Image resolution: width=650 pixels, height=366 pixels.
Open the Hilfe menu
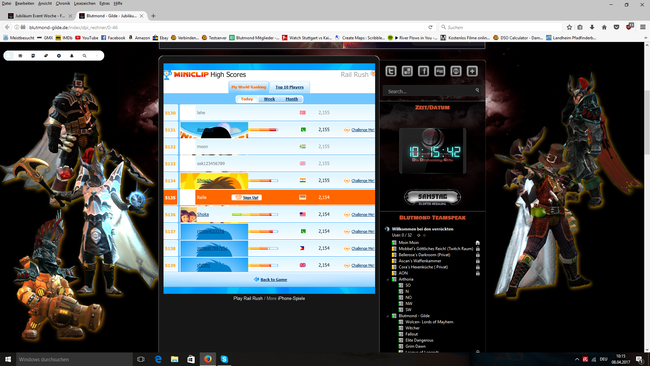(118, 3)
